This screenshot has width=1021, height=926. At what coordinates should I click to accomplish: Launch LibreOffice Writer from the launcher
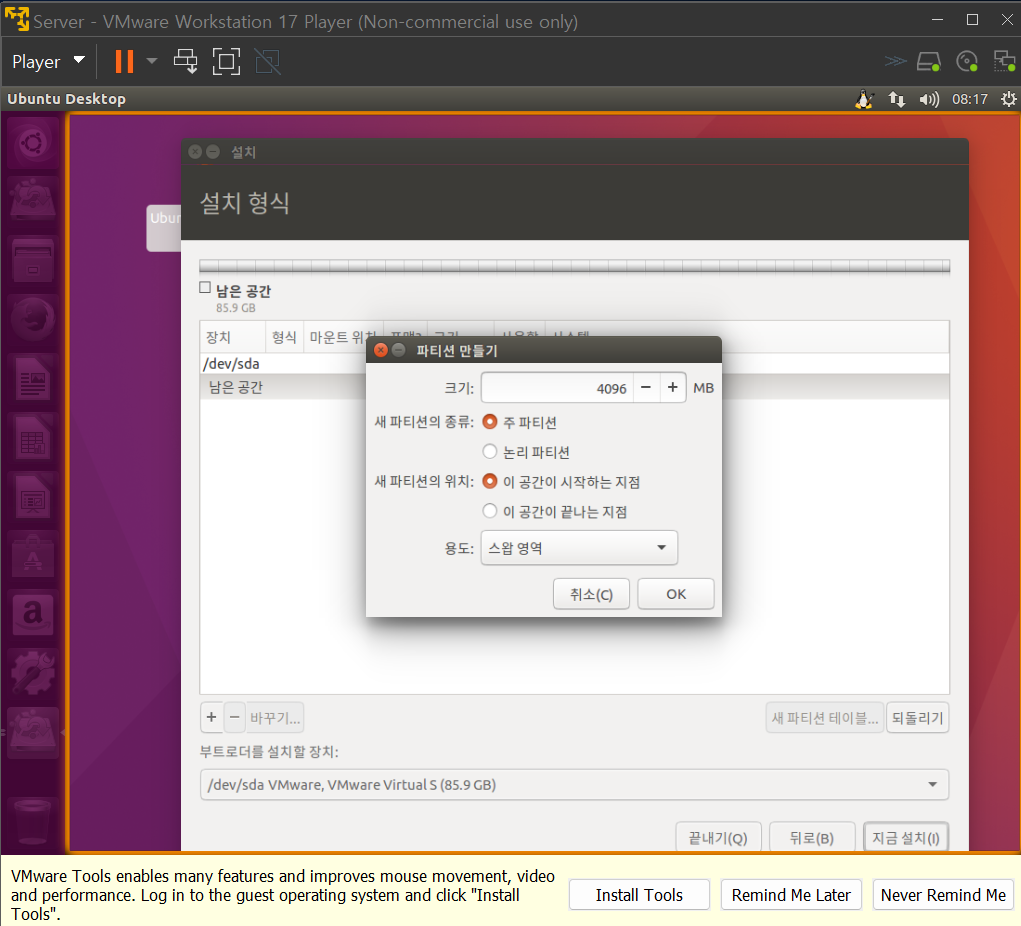pos(33,378)
